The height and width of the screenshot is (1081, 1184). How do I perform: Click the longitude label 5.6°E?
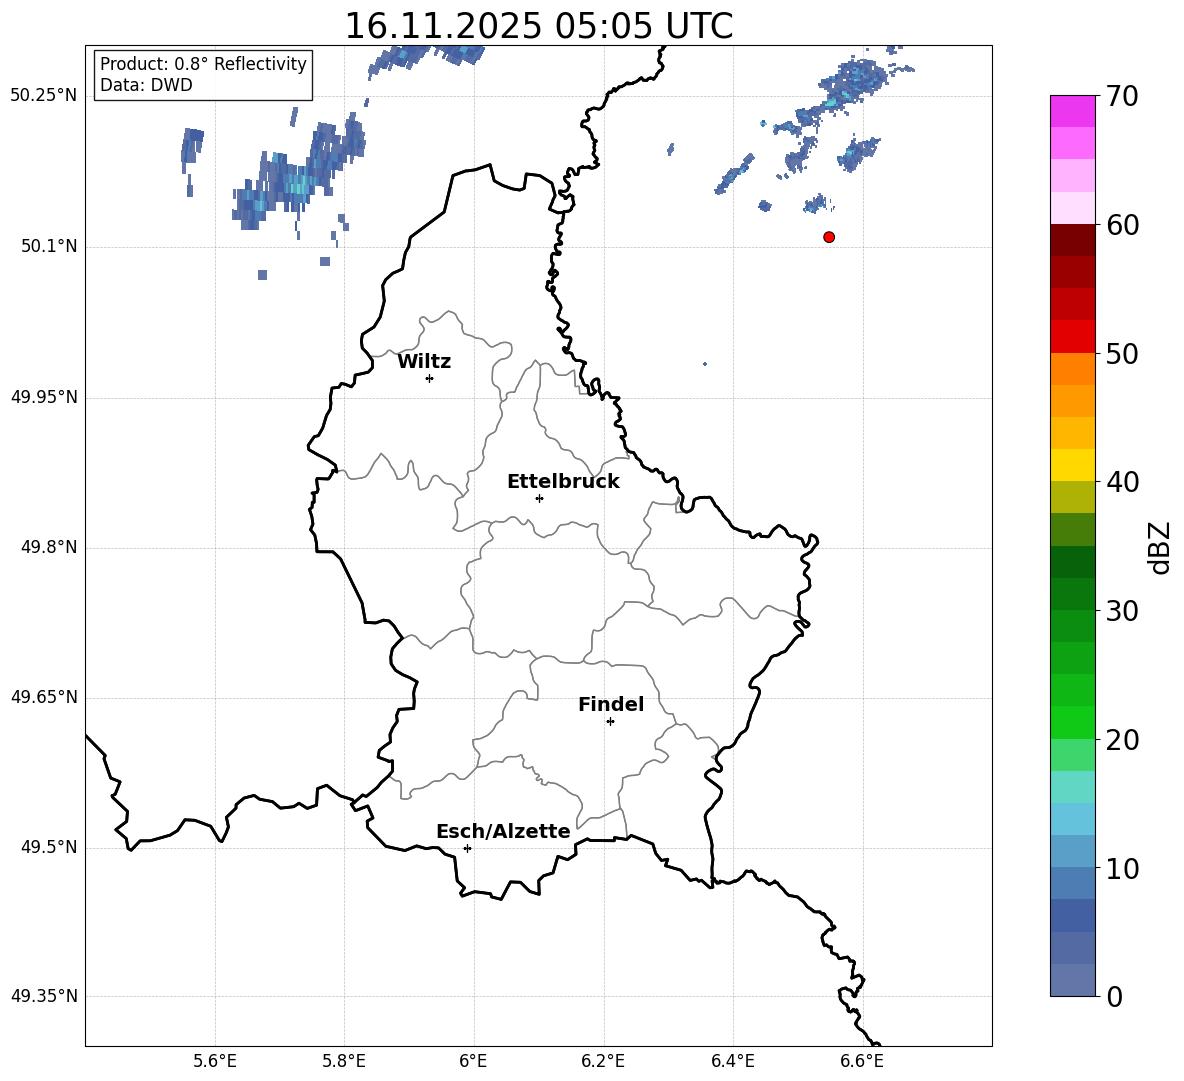click(x=214, y=1061)
